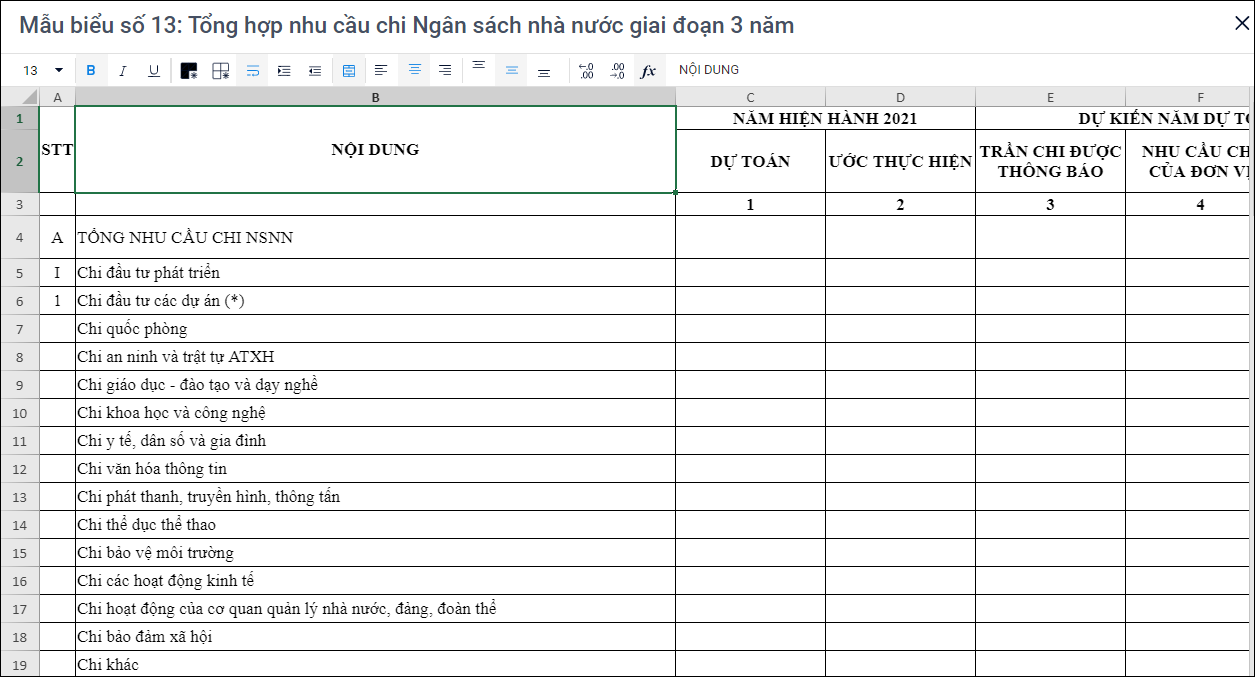Image resolution: width=1255 pixels, height=677 pixels.
Task: Open the fx function button
Action: click(x=648, y=70)
